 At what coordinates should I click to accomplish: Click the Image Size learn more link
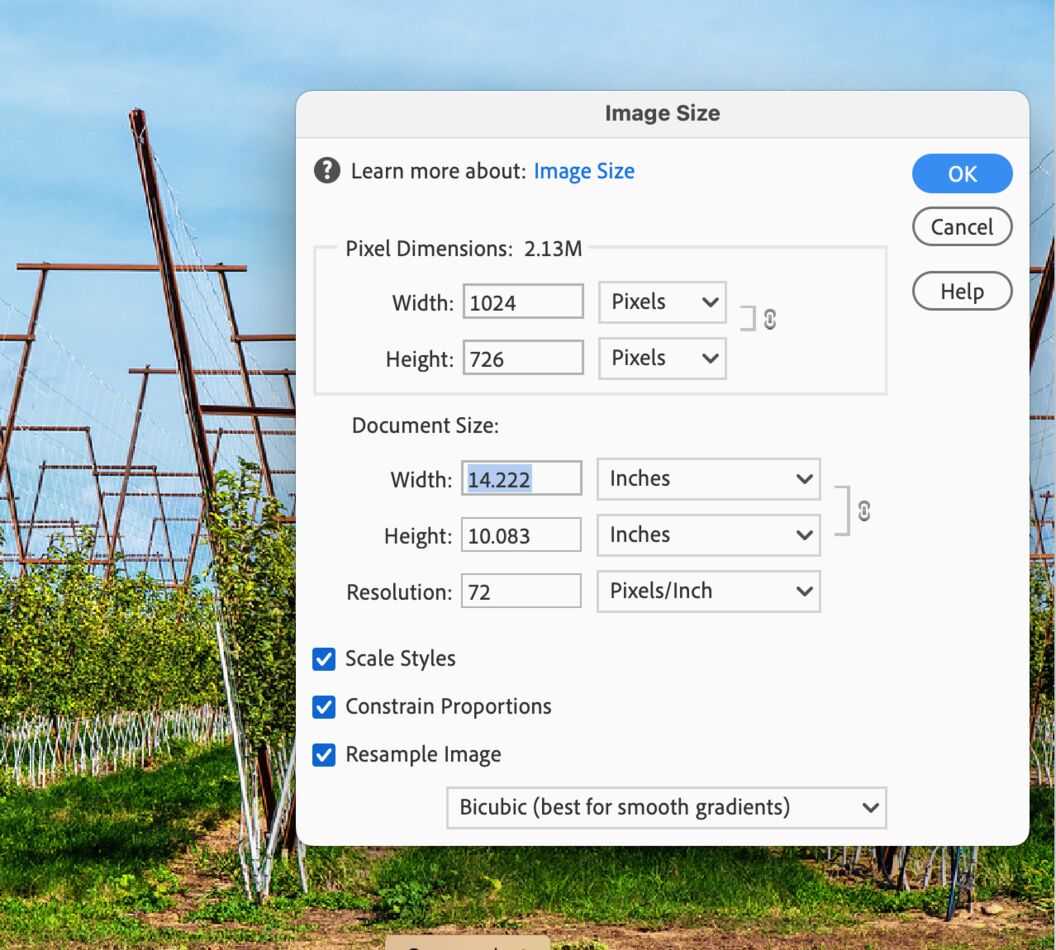(x=584, y=170)
